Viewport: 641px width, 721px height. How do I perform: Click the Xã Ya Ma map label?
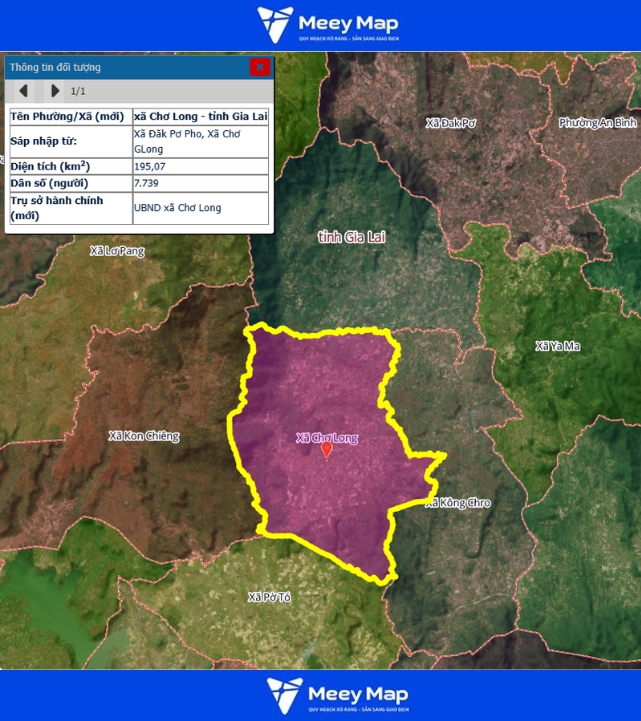557,346
